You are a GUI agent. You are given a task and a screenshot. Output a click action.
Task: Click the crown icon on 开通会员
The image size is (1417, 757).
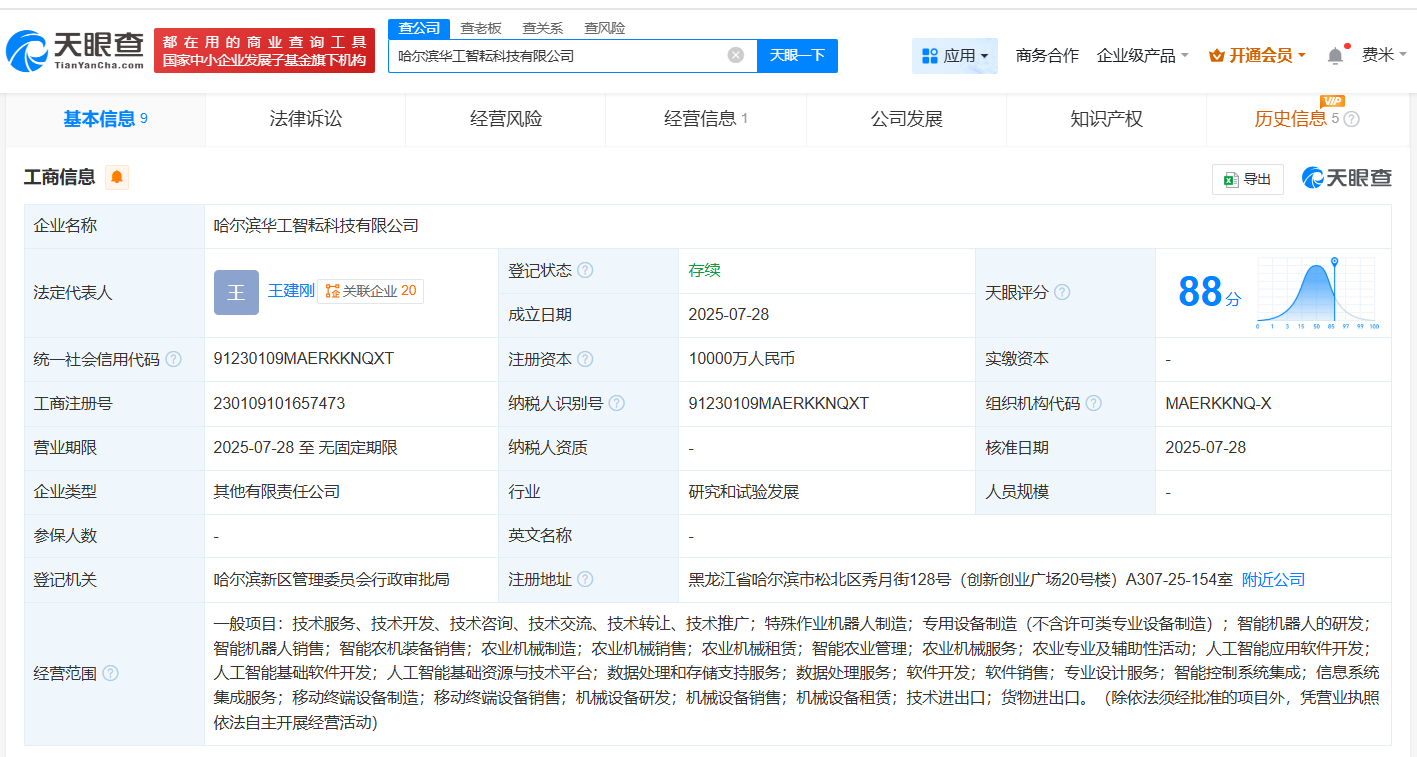1216,55
